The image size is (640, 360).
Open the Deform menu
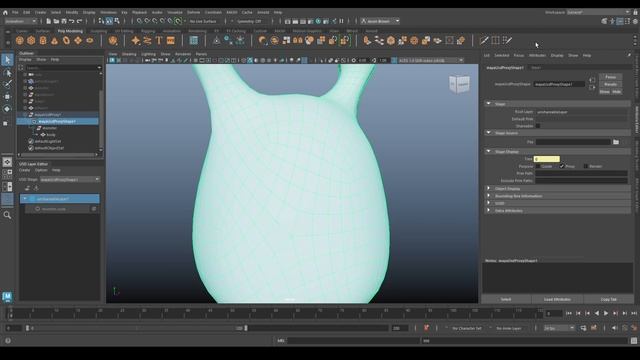(x=193, y=12)
